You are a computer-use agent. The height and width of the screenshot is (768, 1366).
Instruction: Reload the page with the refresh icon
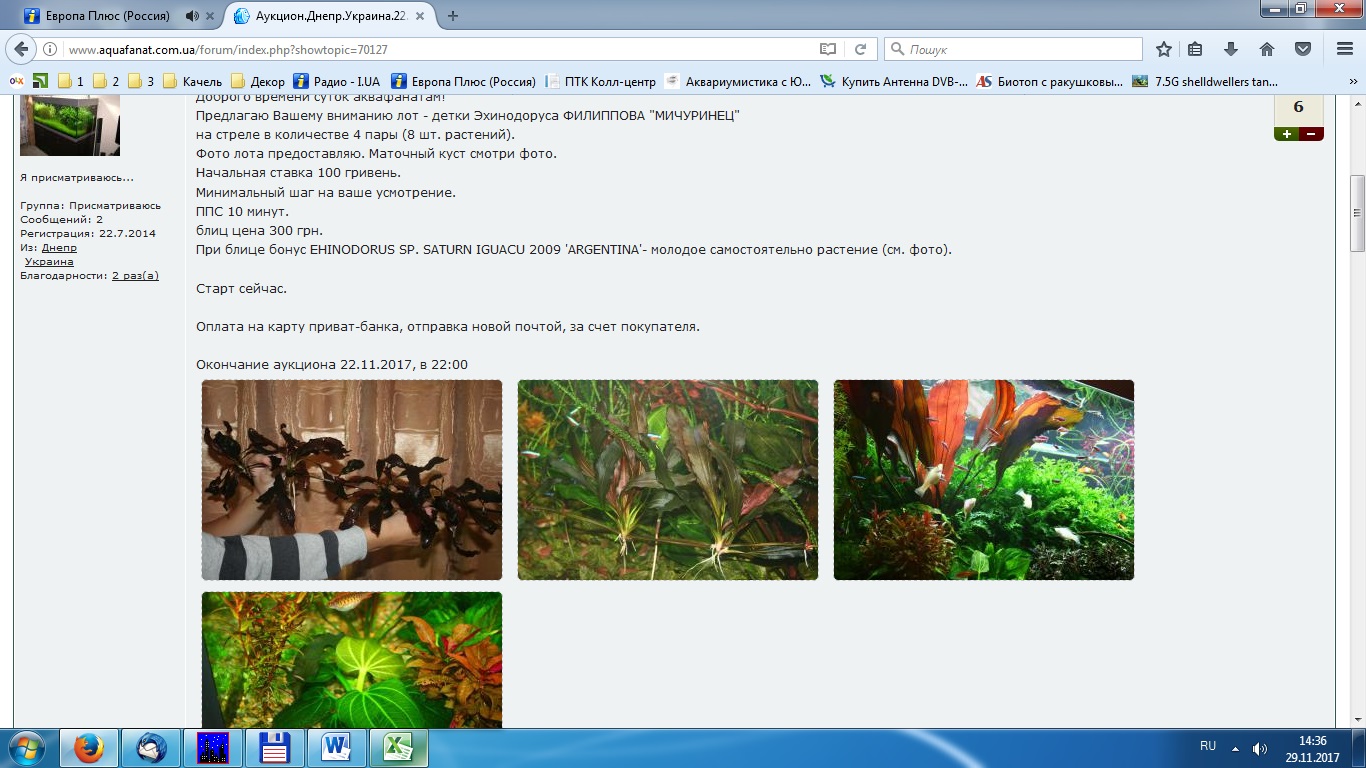click(859, 49)
